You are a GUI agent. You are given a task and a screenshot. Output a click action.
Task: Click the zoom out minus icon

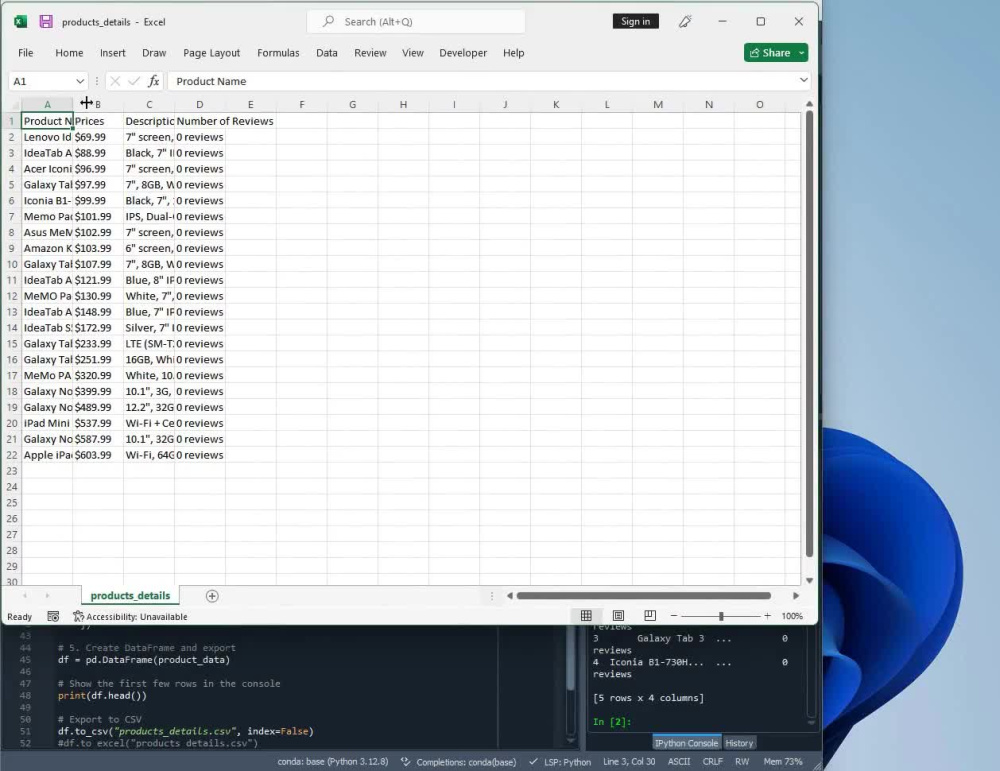point(673,615)
